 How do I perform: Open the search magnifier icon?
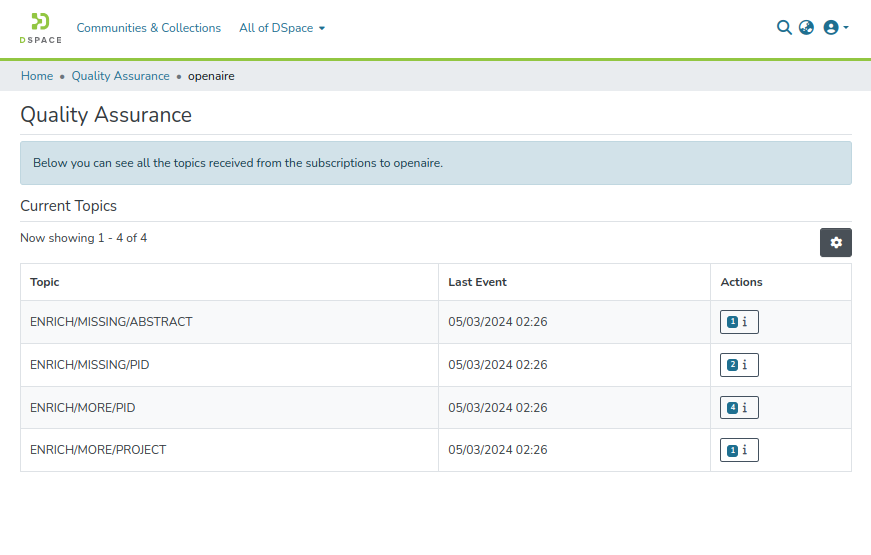[x=784, y=28]
